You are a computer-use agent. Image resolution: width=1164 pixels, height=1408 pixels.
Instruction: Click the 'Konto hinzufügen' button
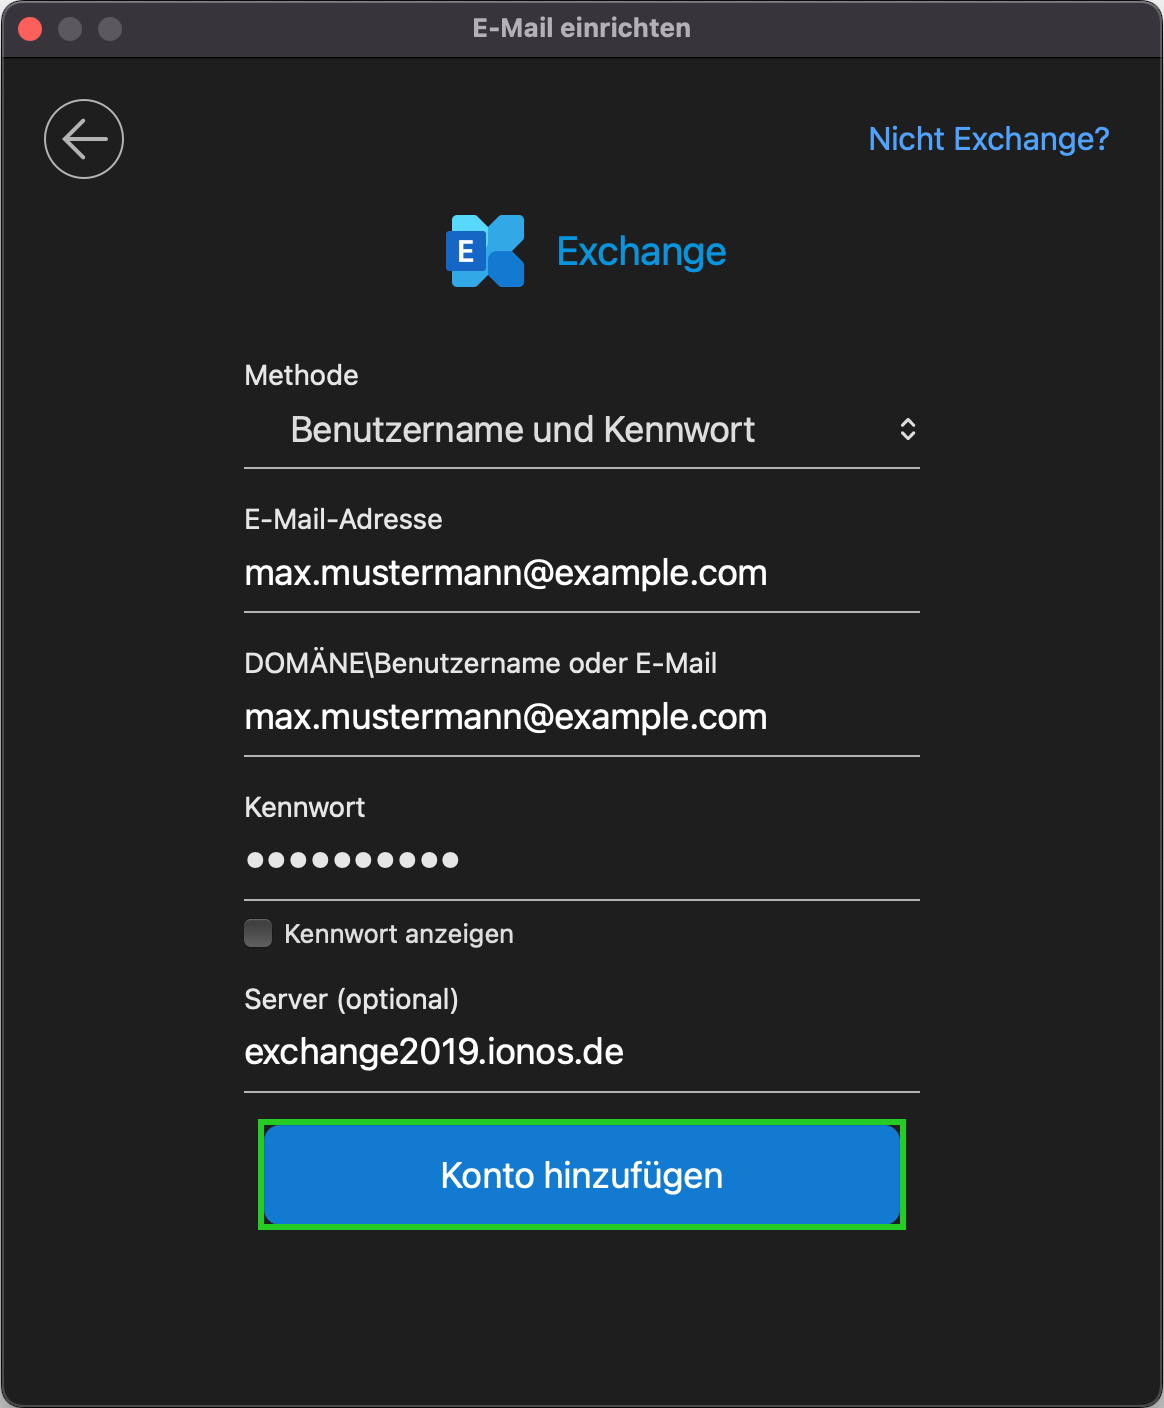(582, 1175)
